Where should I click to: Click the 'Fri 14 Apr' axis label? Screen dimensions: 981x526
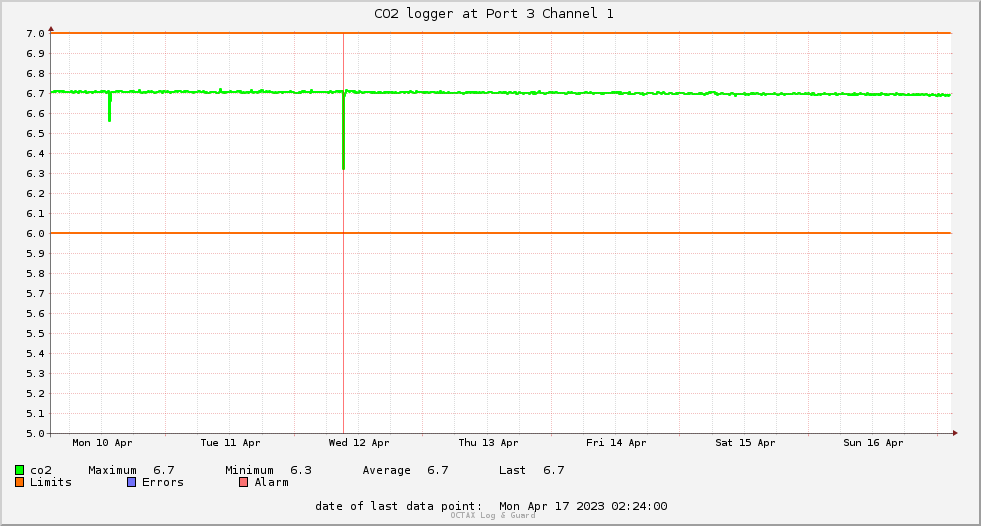tap(616, 443)
